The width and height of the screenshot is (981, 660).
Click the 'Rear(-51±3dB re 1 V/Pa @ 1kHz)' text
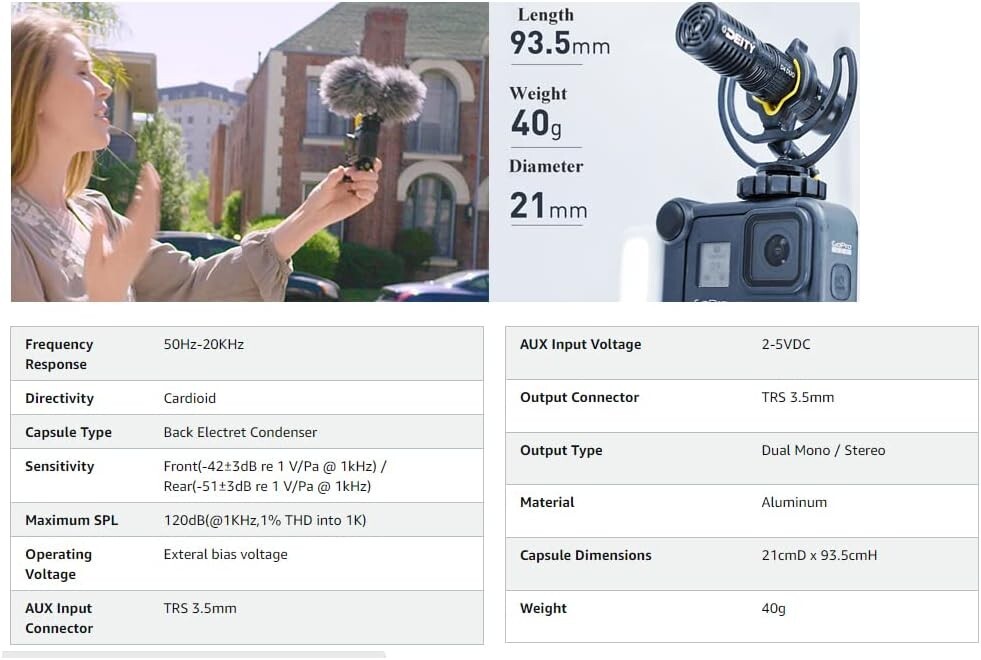pos(267,486)
